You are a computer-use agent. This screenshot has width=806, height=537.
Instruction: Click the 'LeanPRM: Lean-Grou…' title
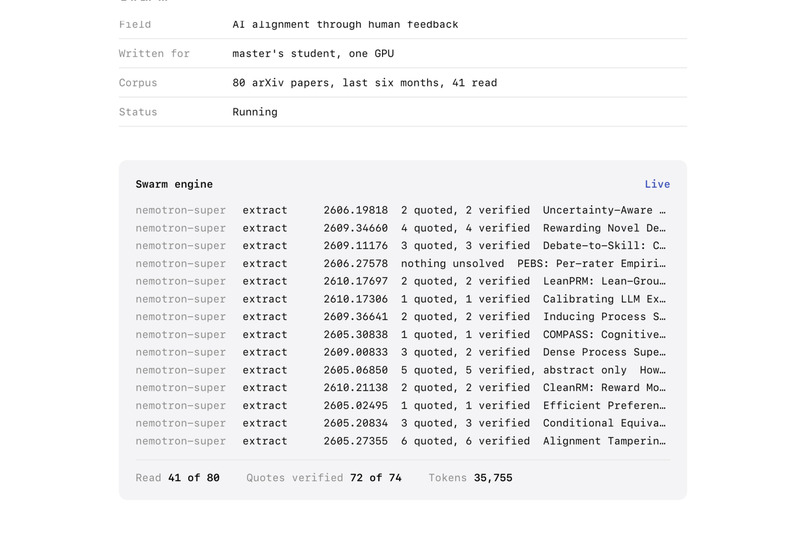pos(604,281)
